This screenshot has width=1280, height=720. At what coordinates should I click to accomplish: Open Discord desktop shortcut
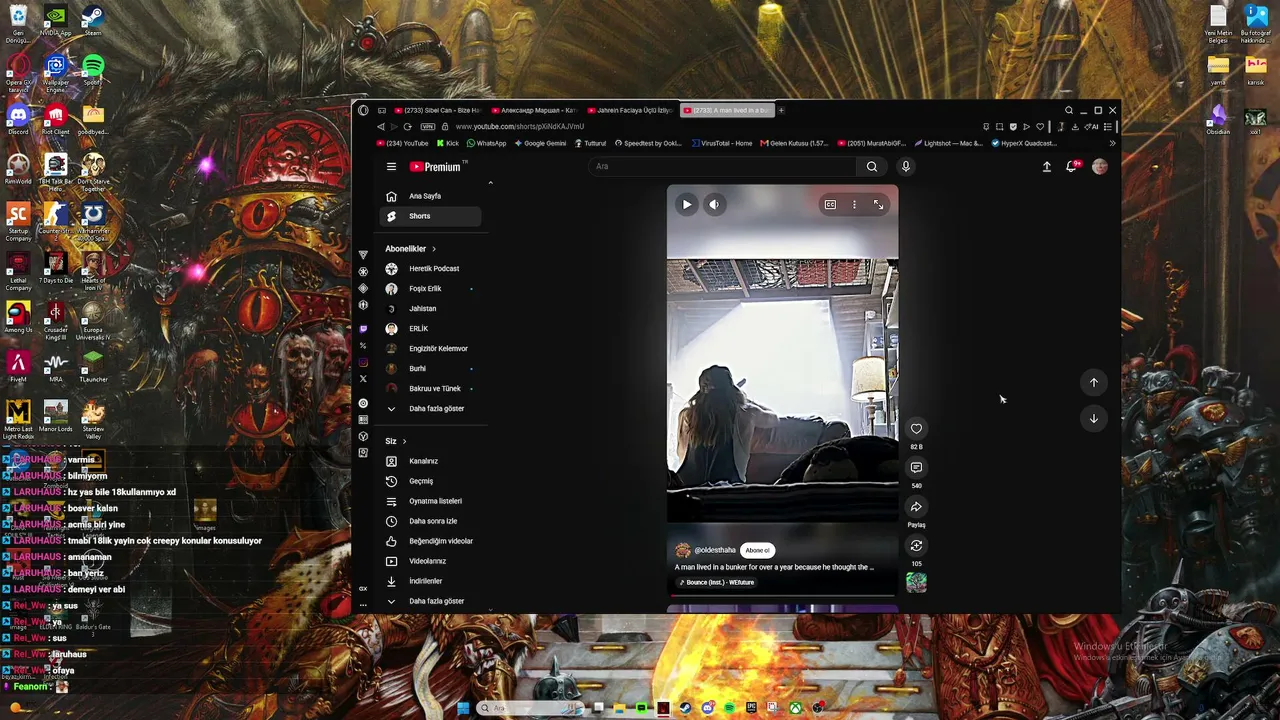click(x=18, y=120)
